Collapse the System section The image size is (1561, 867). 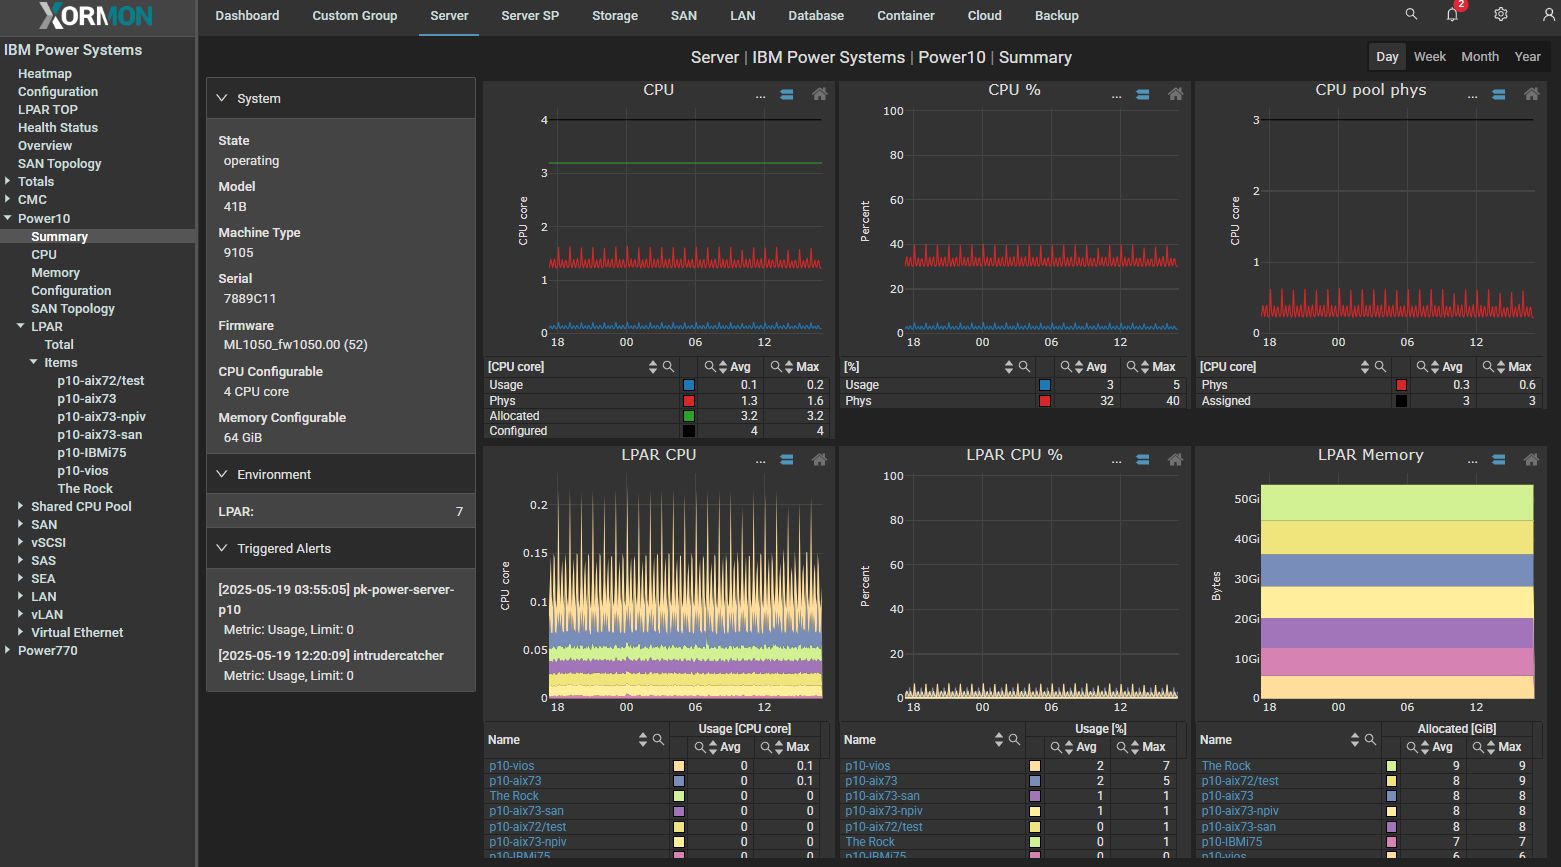223,98
